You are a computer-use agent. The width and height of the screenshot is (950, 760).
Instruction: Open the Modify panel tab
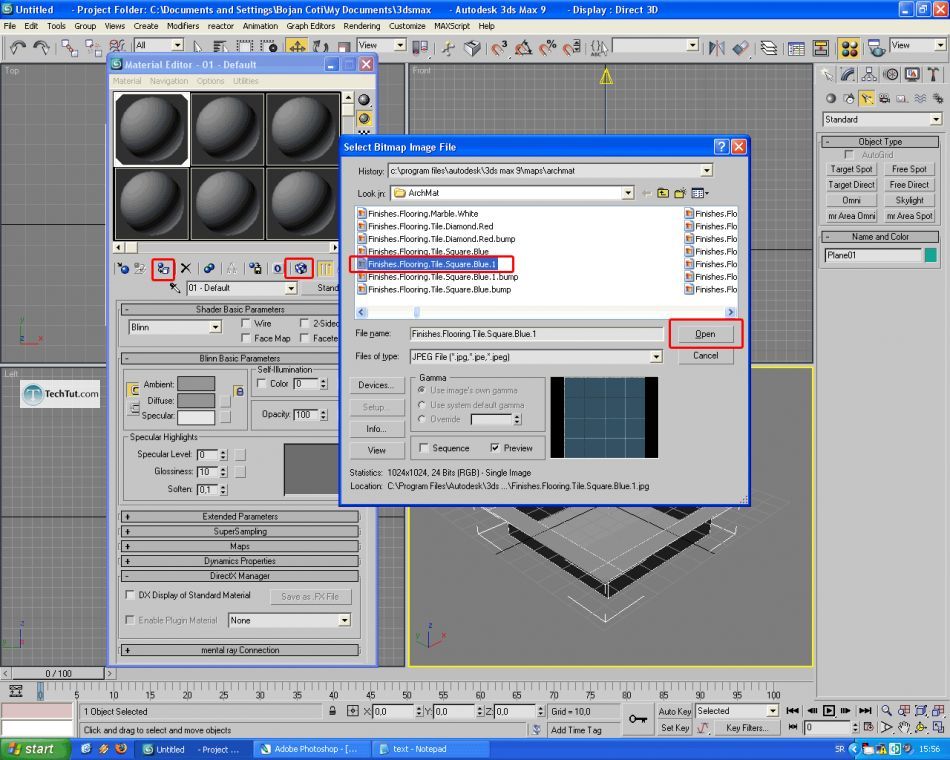point(848,75)
